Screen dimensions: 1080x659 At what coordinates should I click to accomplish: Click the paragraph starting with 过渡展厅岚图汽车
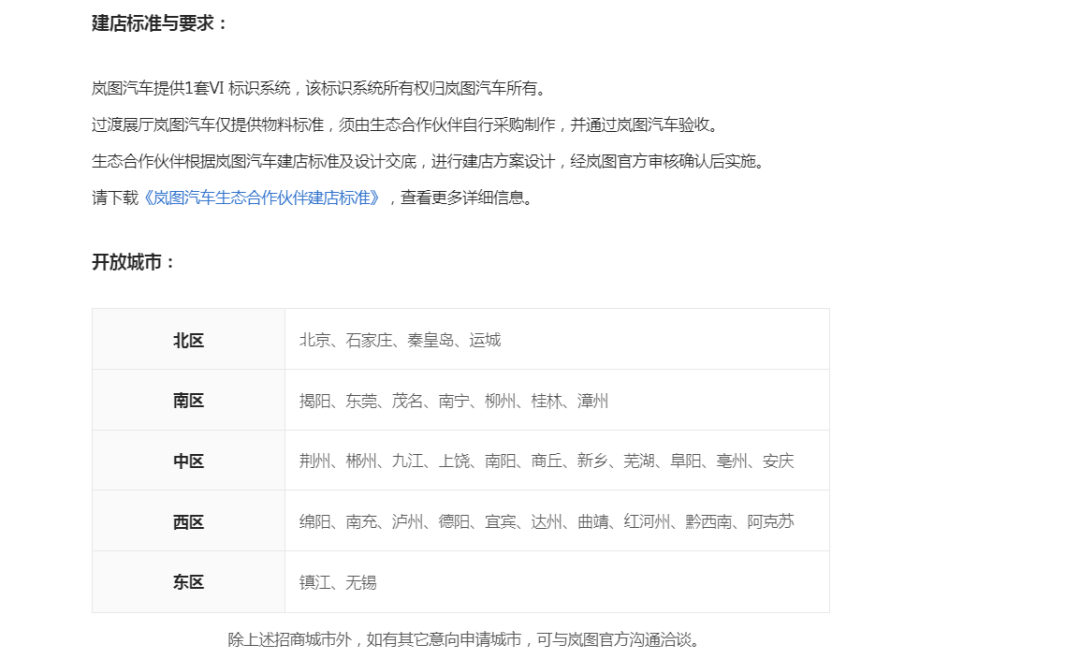tap(406, 125)
